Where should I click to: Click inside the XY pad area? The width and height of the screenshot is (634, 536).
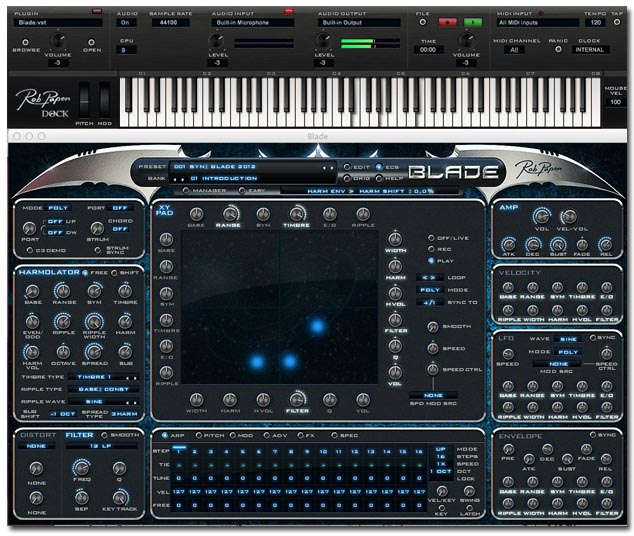(x=279, y=307)
